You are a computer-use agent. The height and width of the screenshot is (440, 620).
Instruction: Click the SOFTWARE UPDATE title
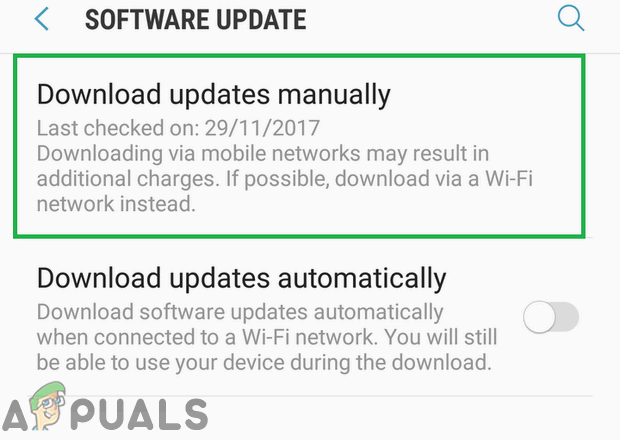coord(196,19)
